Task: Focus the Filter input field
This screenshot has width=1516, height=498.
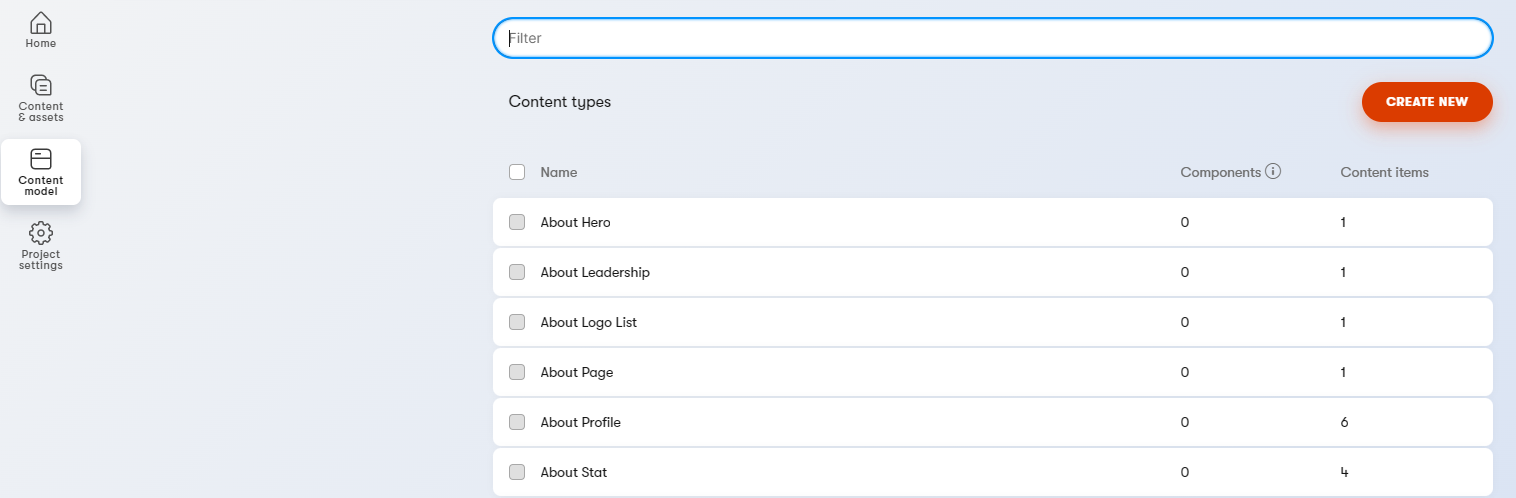Action: coord(993,38)
